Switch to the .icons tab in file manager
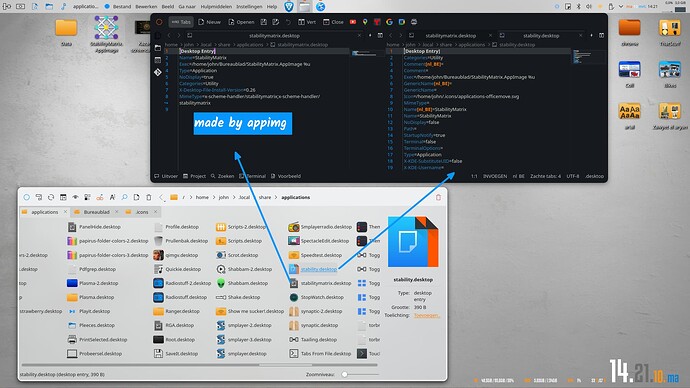 pos(142,212)
